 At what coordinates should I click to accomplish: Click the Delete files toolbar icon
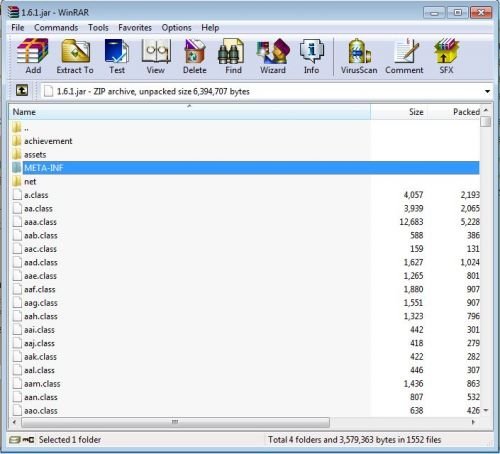point(195,56)
